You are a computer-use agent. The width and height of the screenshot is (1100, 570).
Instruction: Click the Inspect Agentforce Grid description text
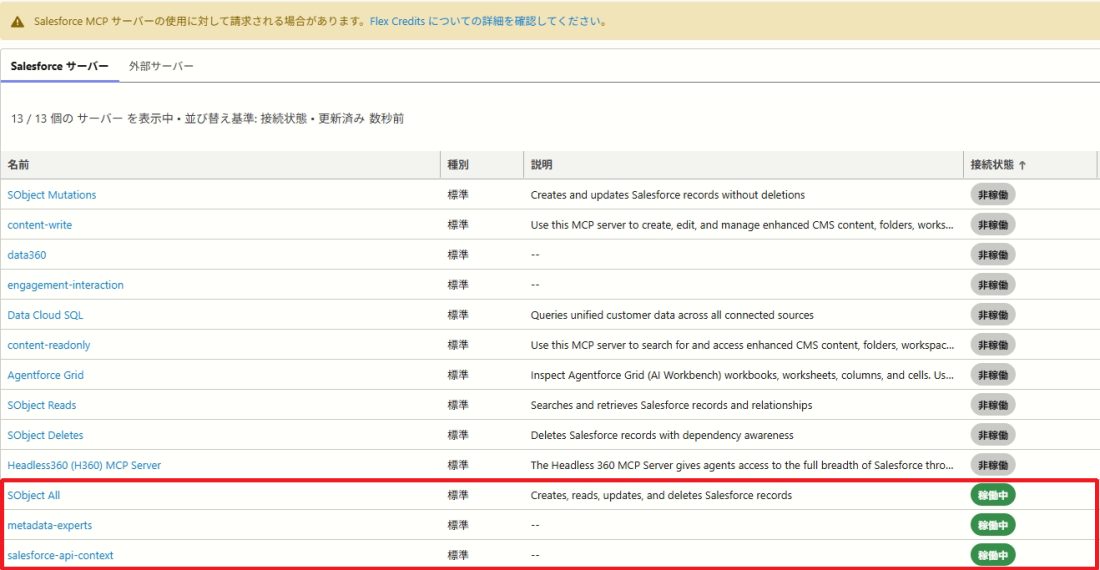pyautogui.click(x=742, y=375)
